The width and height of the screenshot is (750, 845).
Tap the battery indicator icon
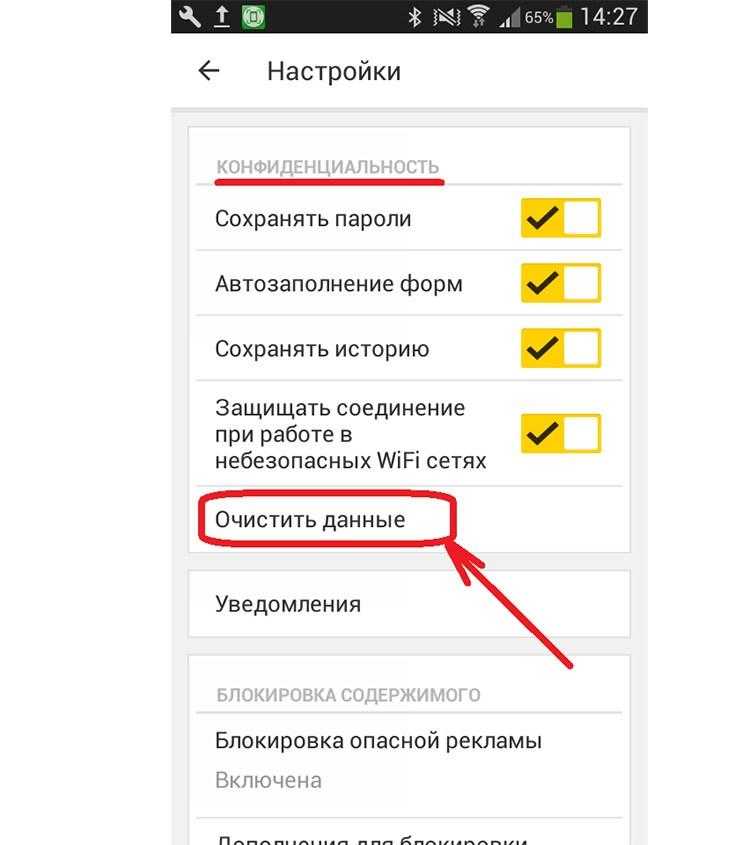(564, 18)
